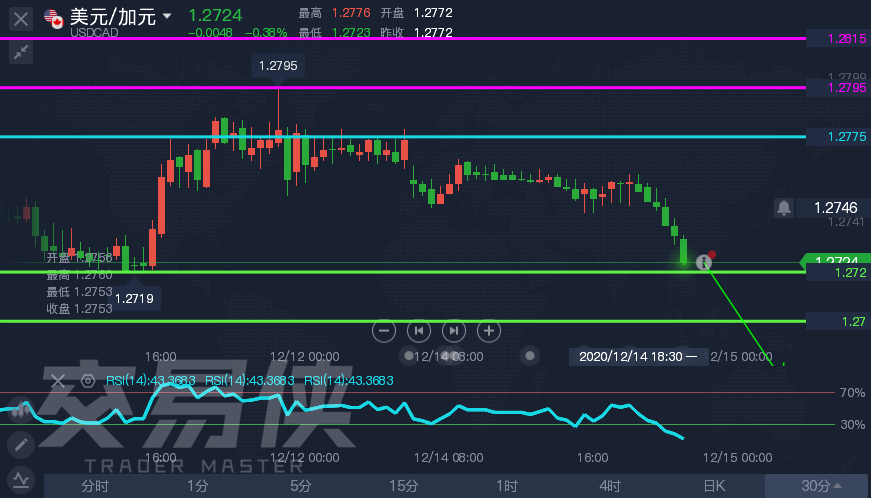Click the 1.2719 low price callout
This screenshot has width=871, height=498.
(x=134, y=299)
